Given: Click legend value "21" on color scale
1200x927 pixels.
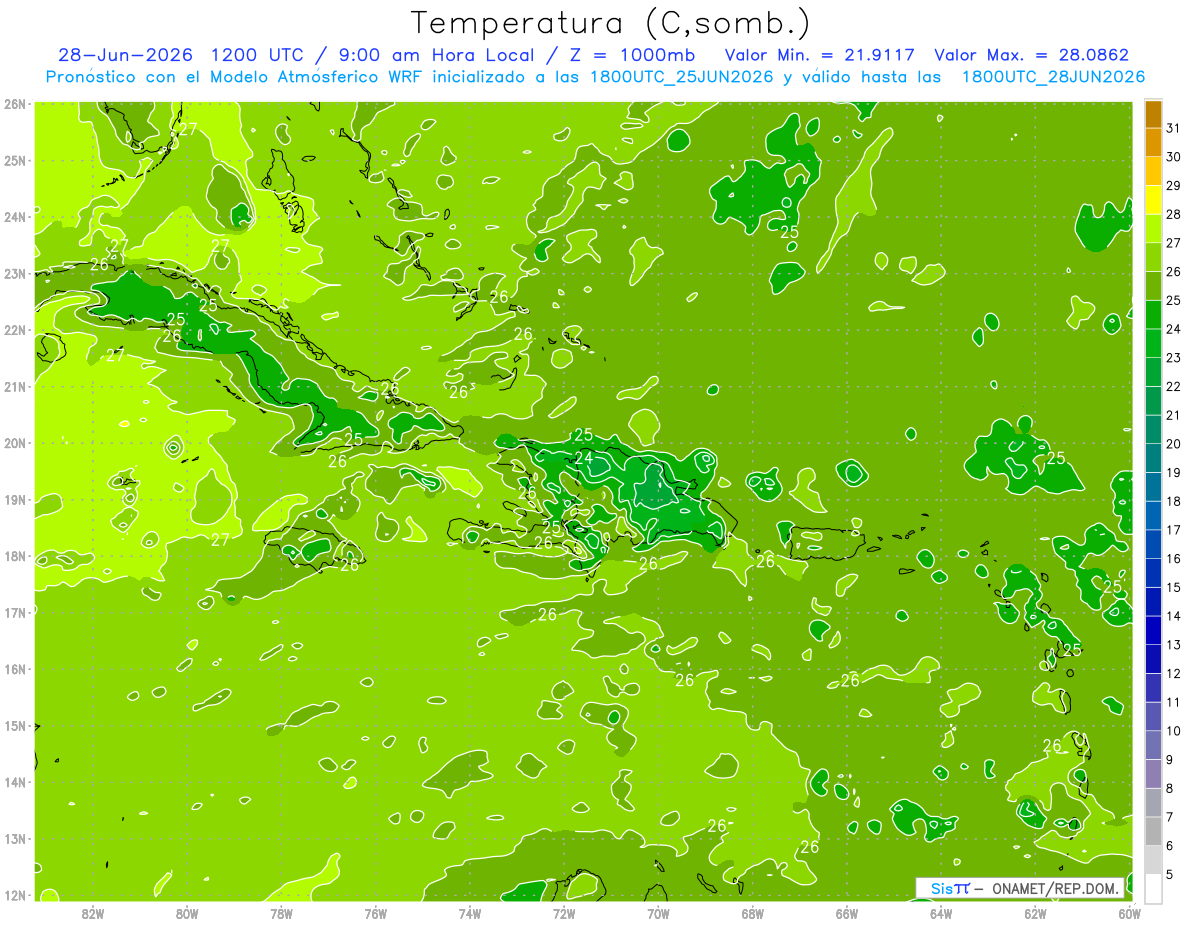Looking at the screenshot, I should 1174,415.
